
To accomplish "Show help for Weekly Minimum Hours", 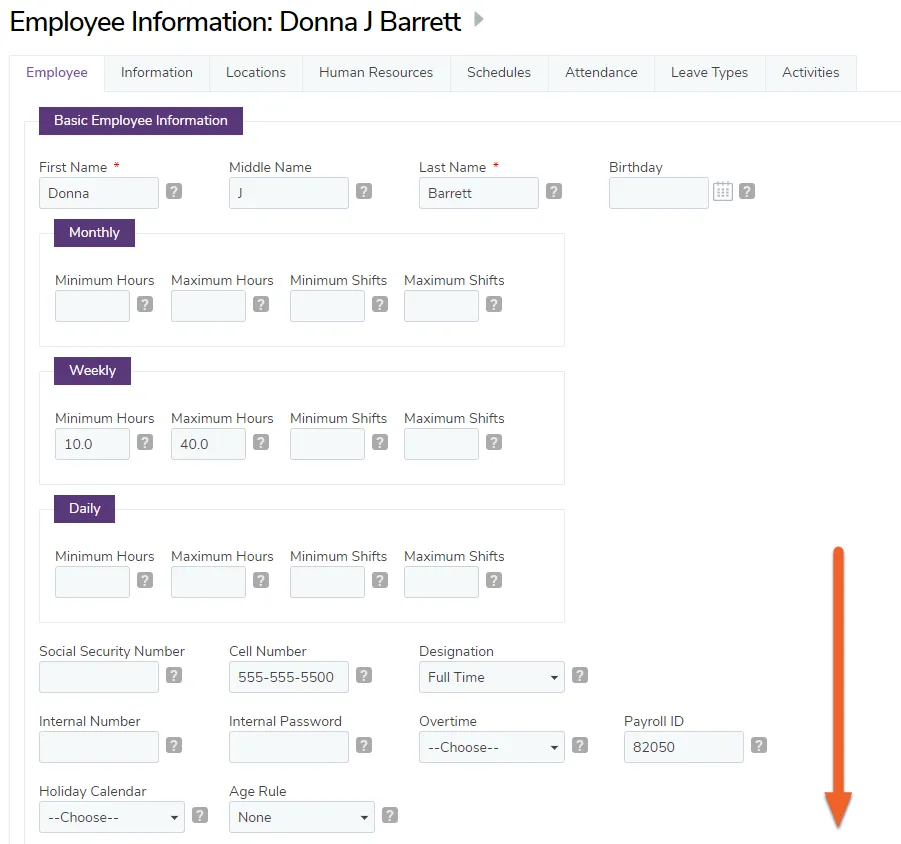I will click(x=145, y=442).
